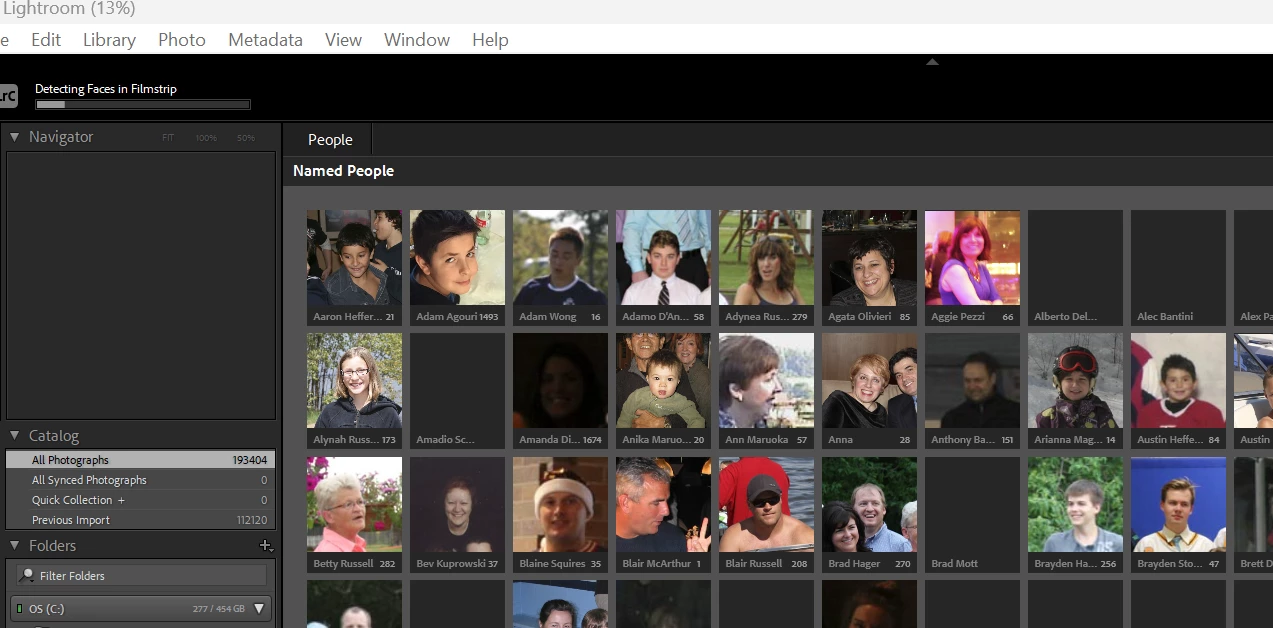Viewport: 1273px width, 628px height.
Task: Open the Library menu
Action: (109, 40)
